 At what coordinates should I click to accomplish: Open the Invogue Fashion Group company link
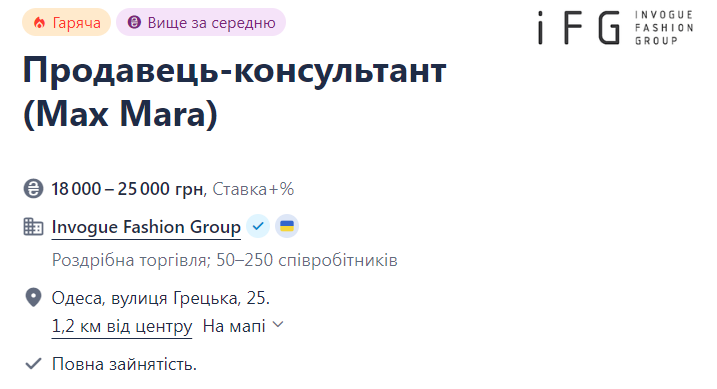(146, 227)
